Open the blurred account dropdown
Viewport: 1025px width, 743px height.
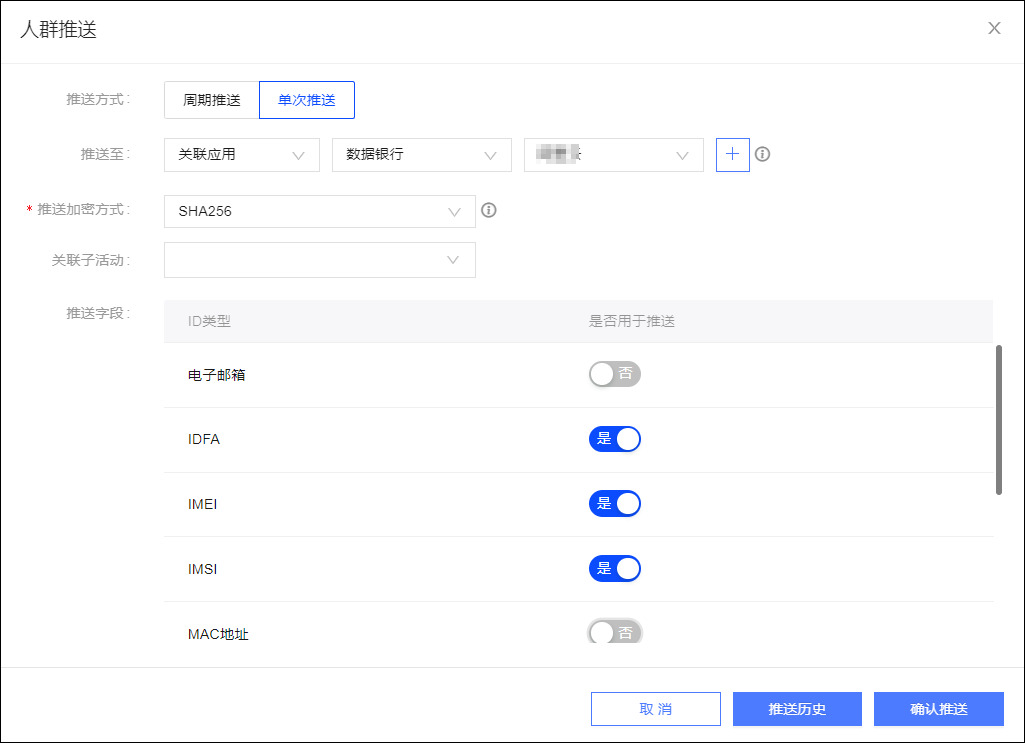tap(614, 155)
